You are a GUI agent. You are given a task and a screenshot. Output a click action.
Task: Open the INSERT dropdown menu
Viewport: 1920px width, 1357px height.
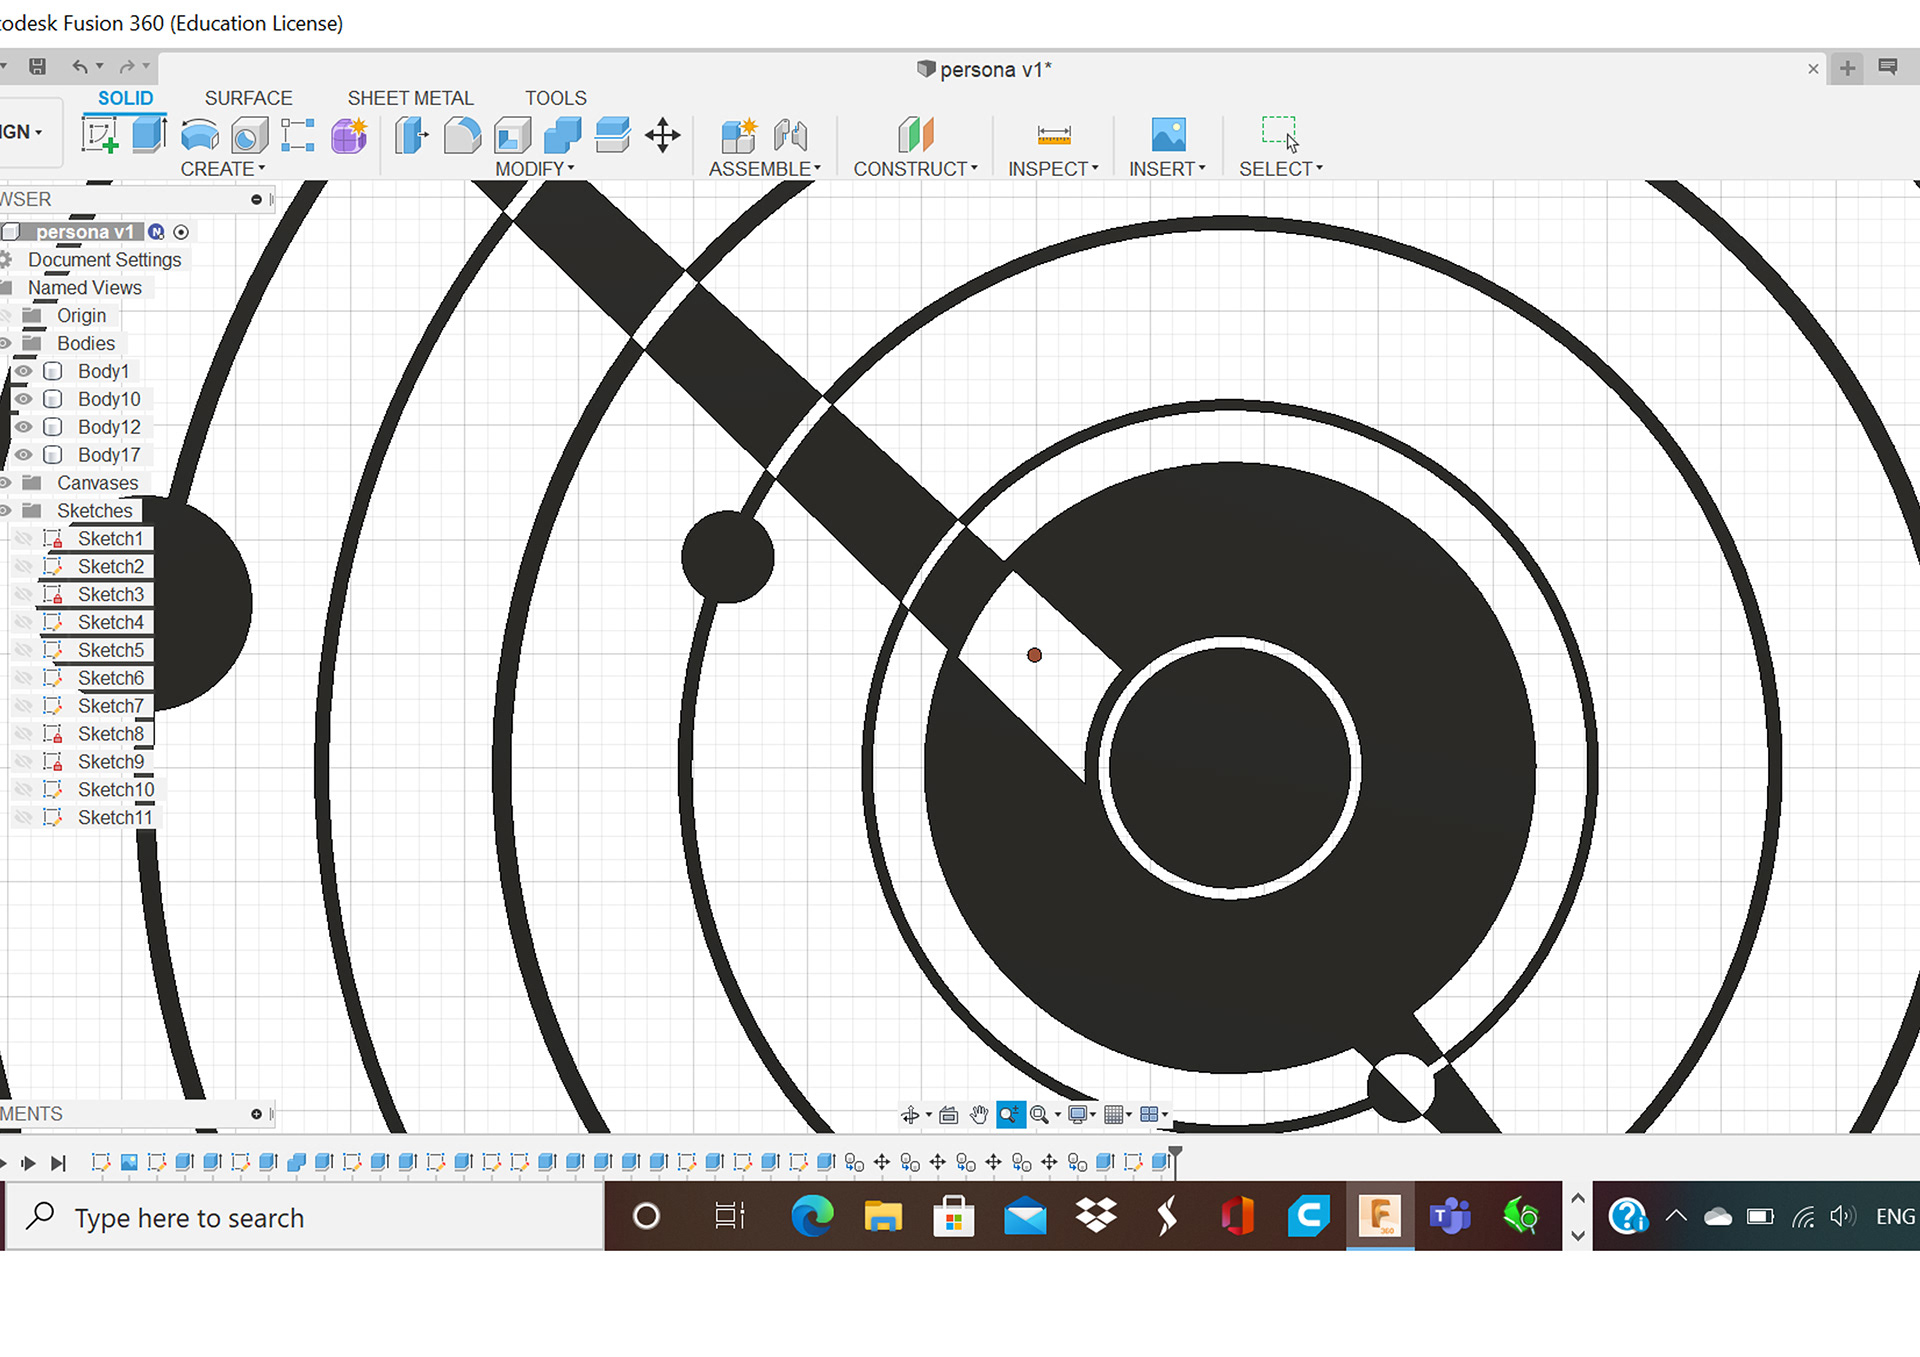click(x=1167, y=169)
